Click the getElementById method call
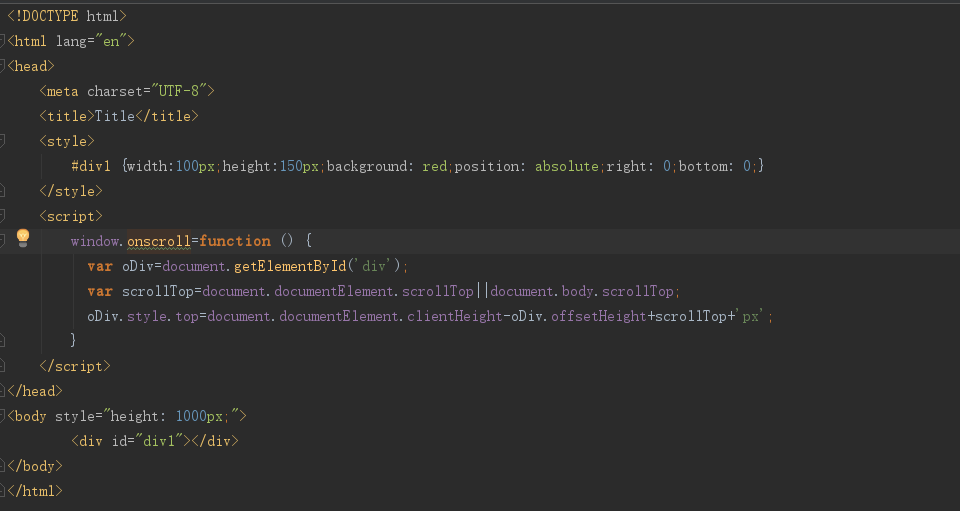Viewport: 960px width, 511px height. [290, 266]
